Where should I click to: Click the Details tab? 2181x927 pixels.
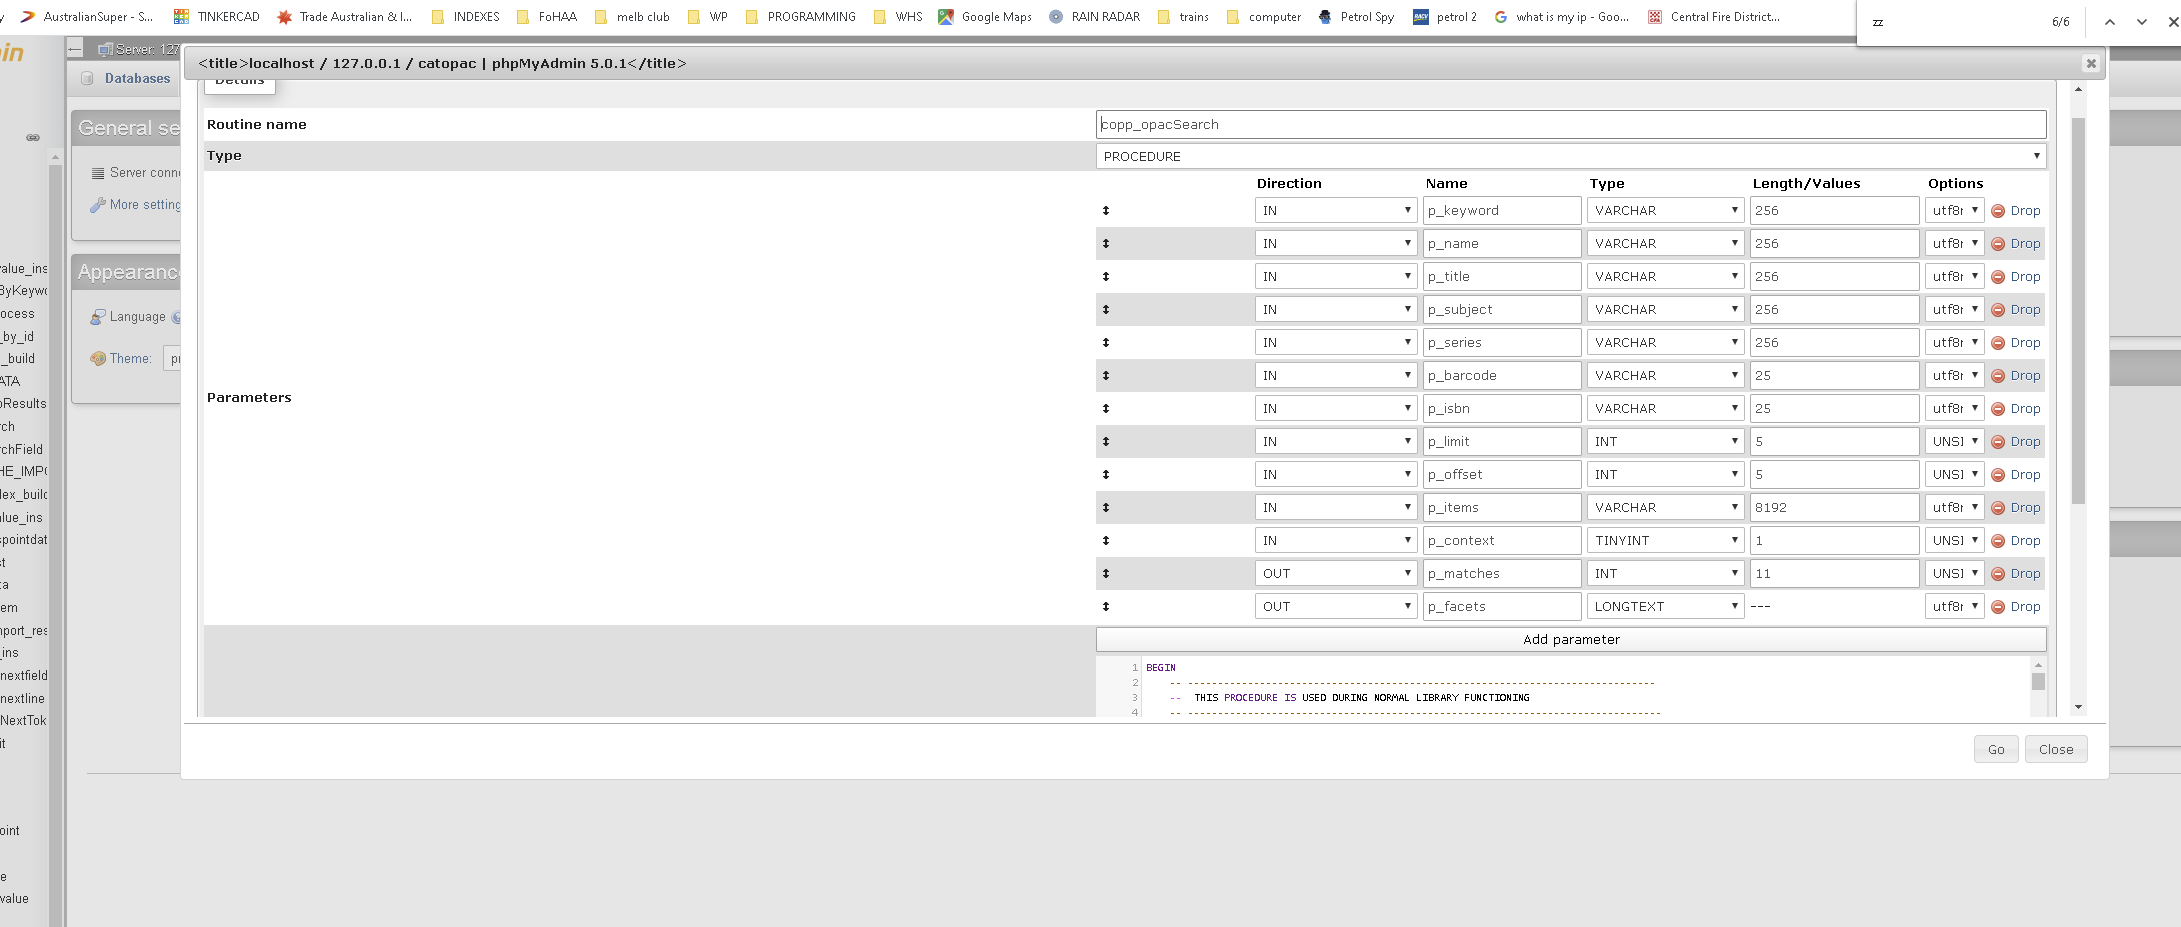point(238,81)
